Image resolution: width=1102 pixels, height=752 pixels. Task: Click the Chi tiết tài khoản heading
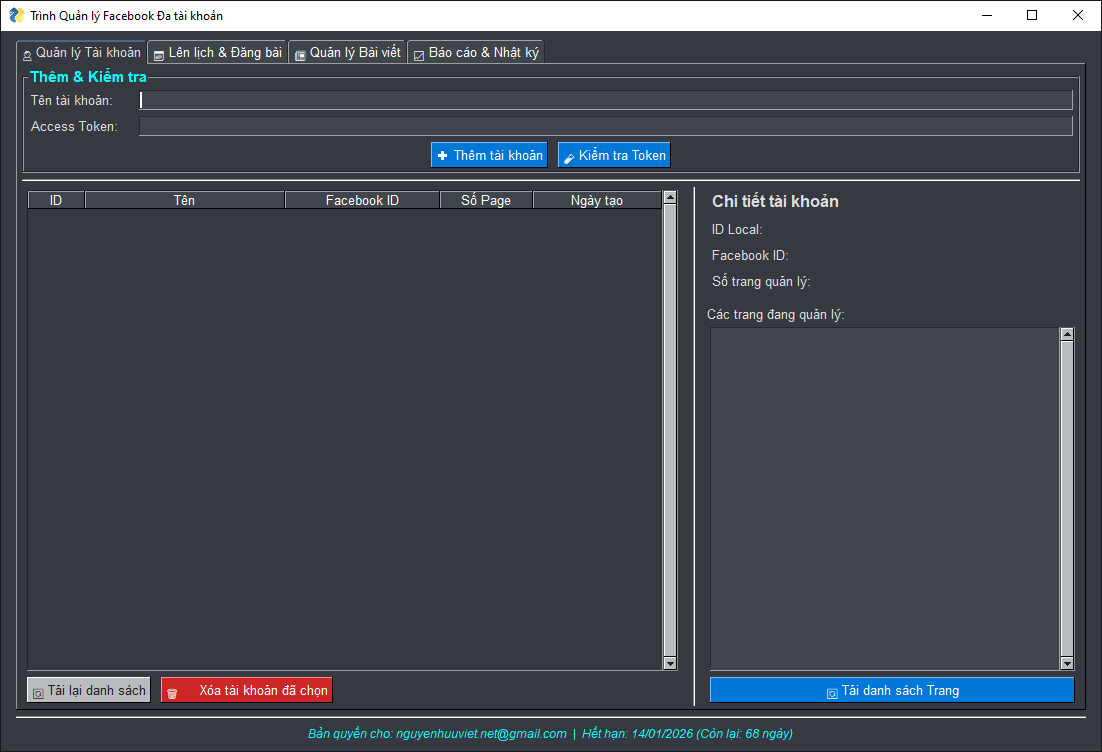tap(775, 202)
